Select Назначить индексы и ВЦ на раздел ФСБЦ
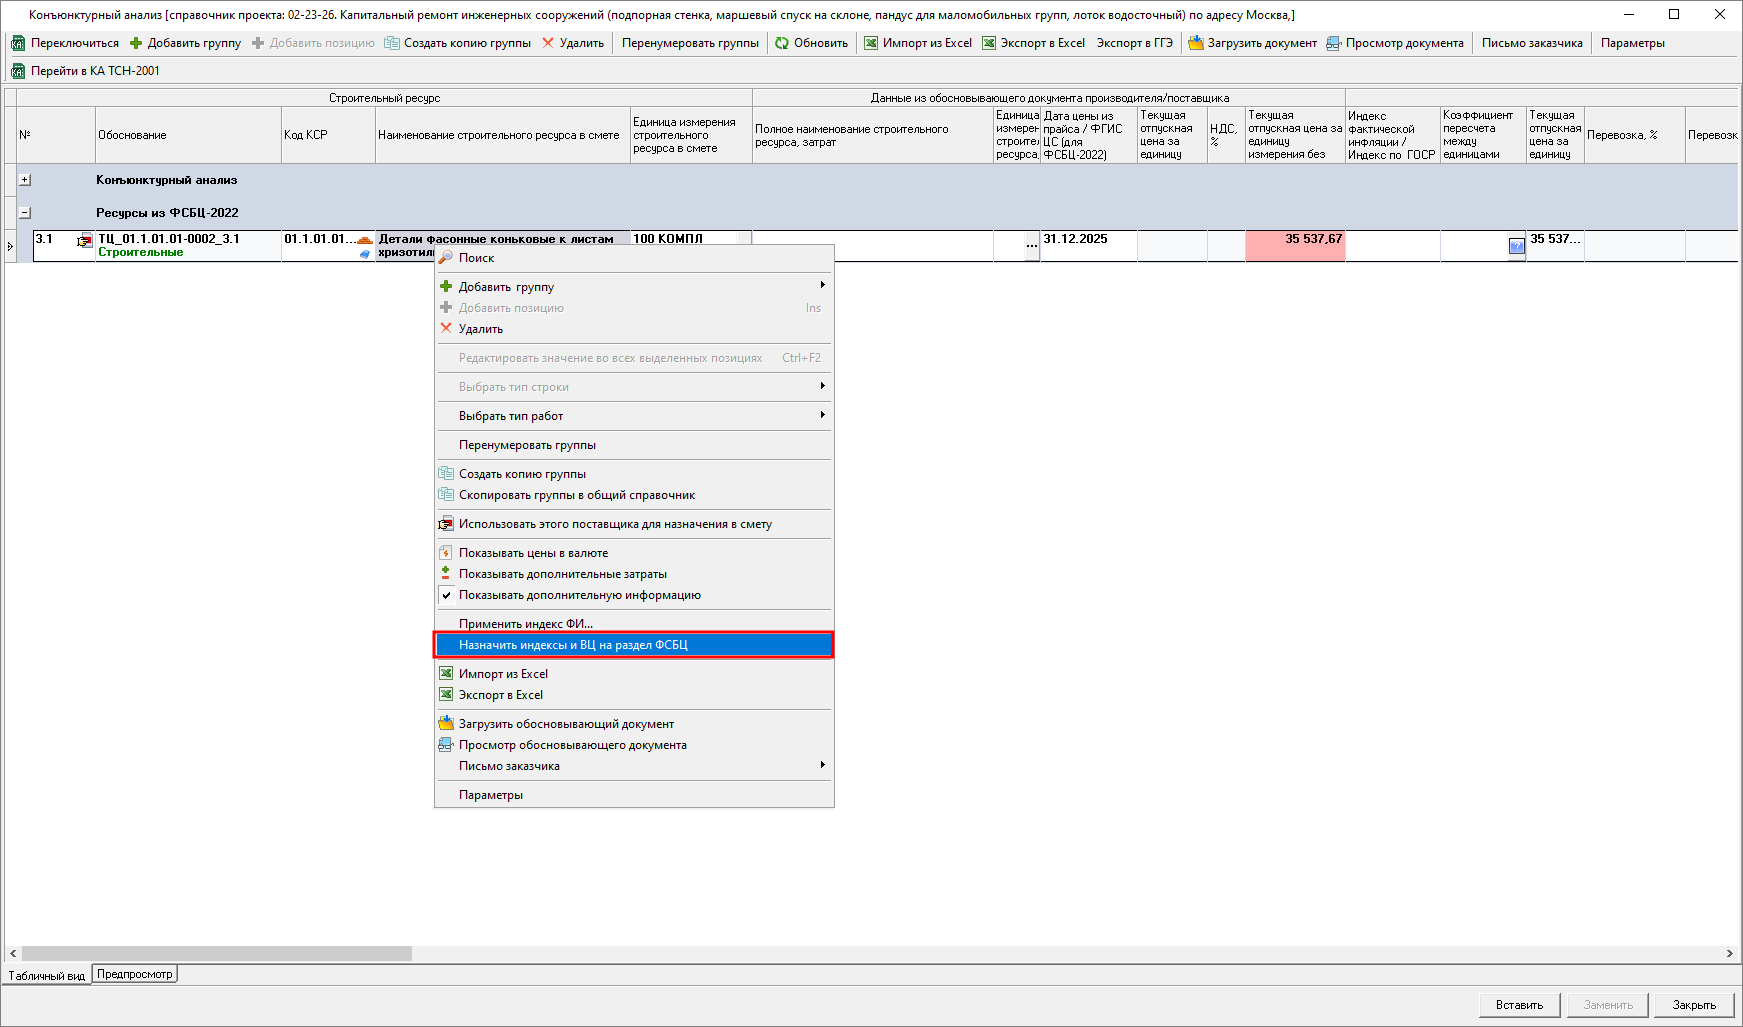The height and width of the screenshot is (1027, 1743). click(634, 645)
